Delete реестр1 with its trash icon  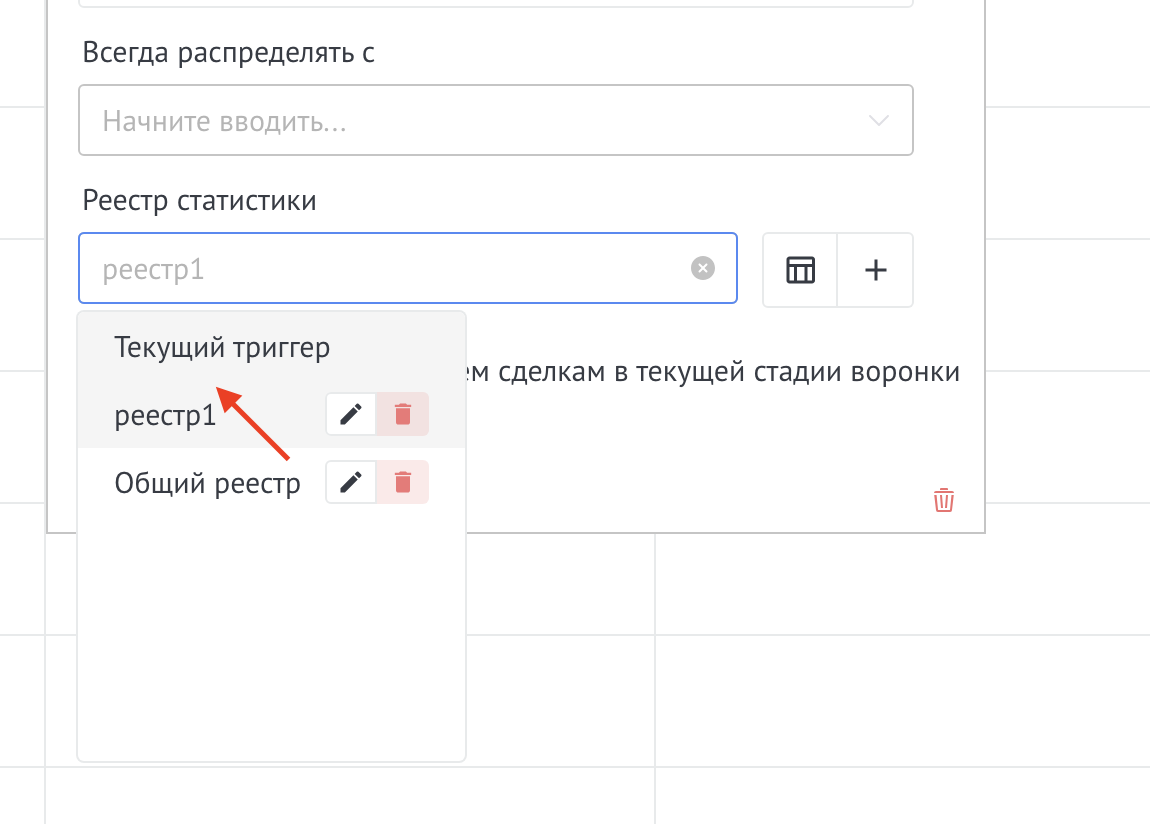403,414
